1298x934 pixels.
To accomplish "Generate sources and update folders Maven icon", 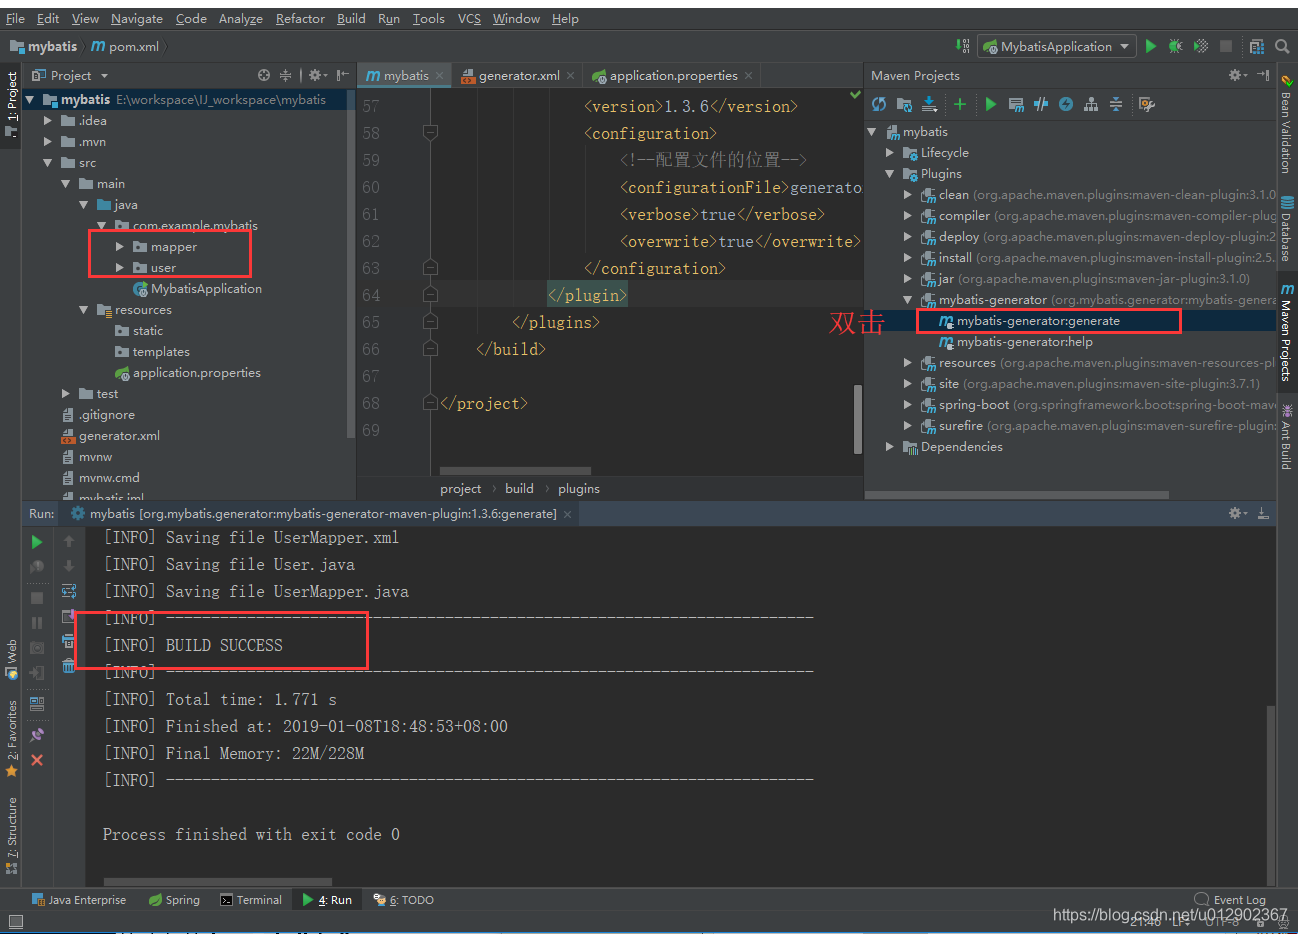I will point(904,104).
